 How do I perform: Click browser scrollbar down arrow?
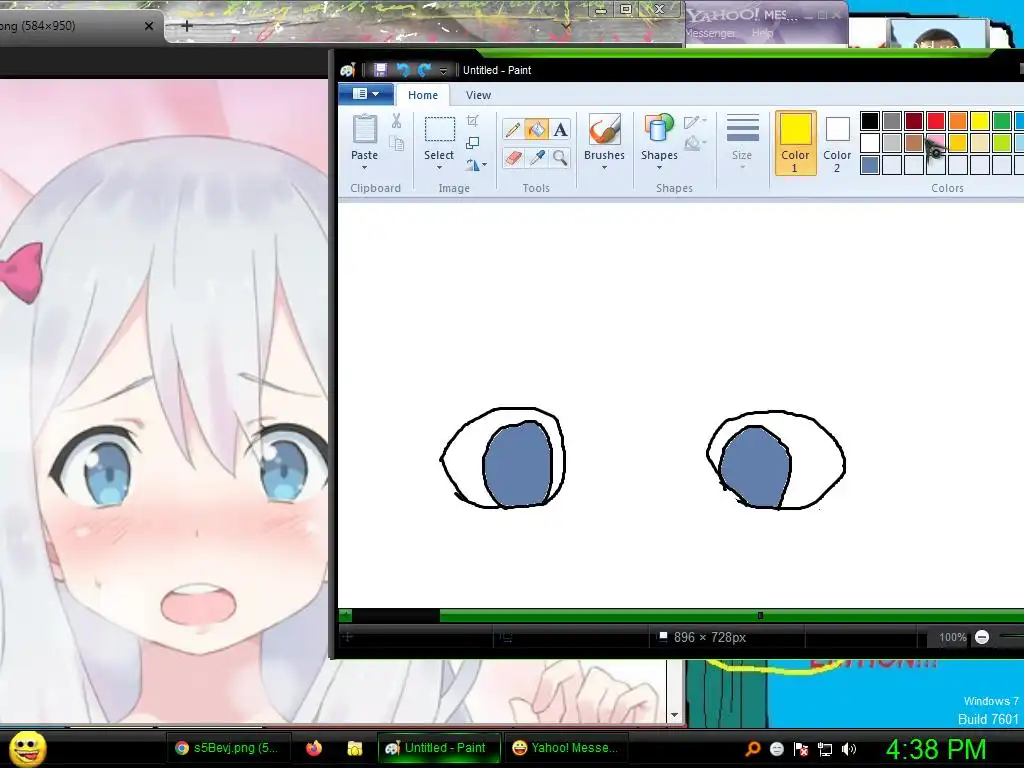pos(675,715)
